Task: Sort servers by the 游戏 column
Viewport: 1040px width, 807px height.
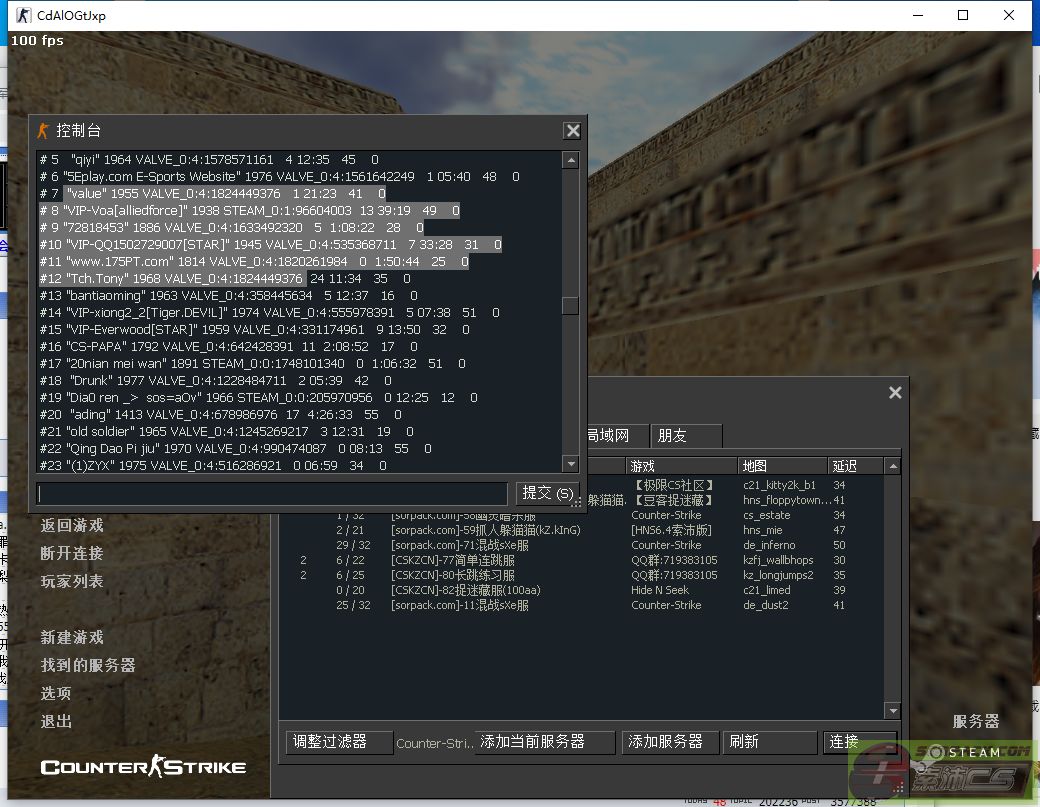Action: pyautogui.click(x=681, y=466)
